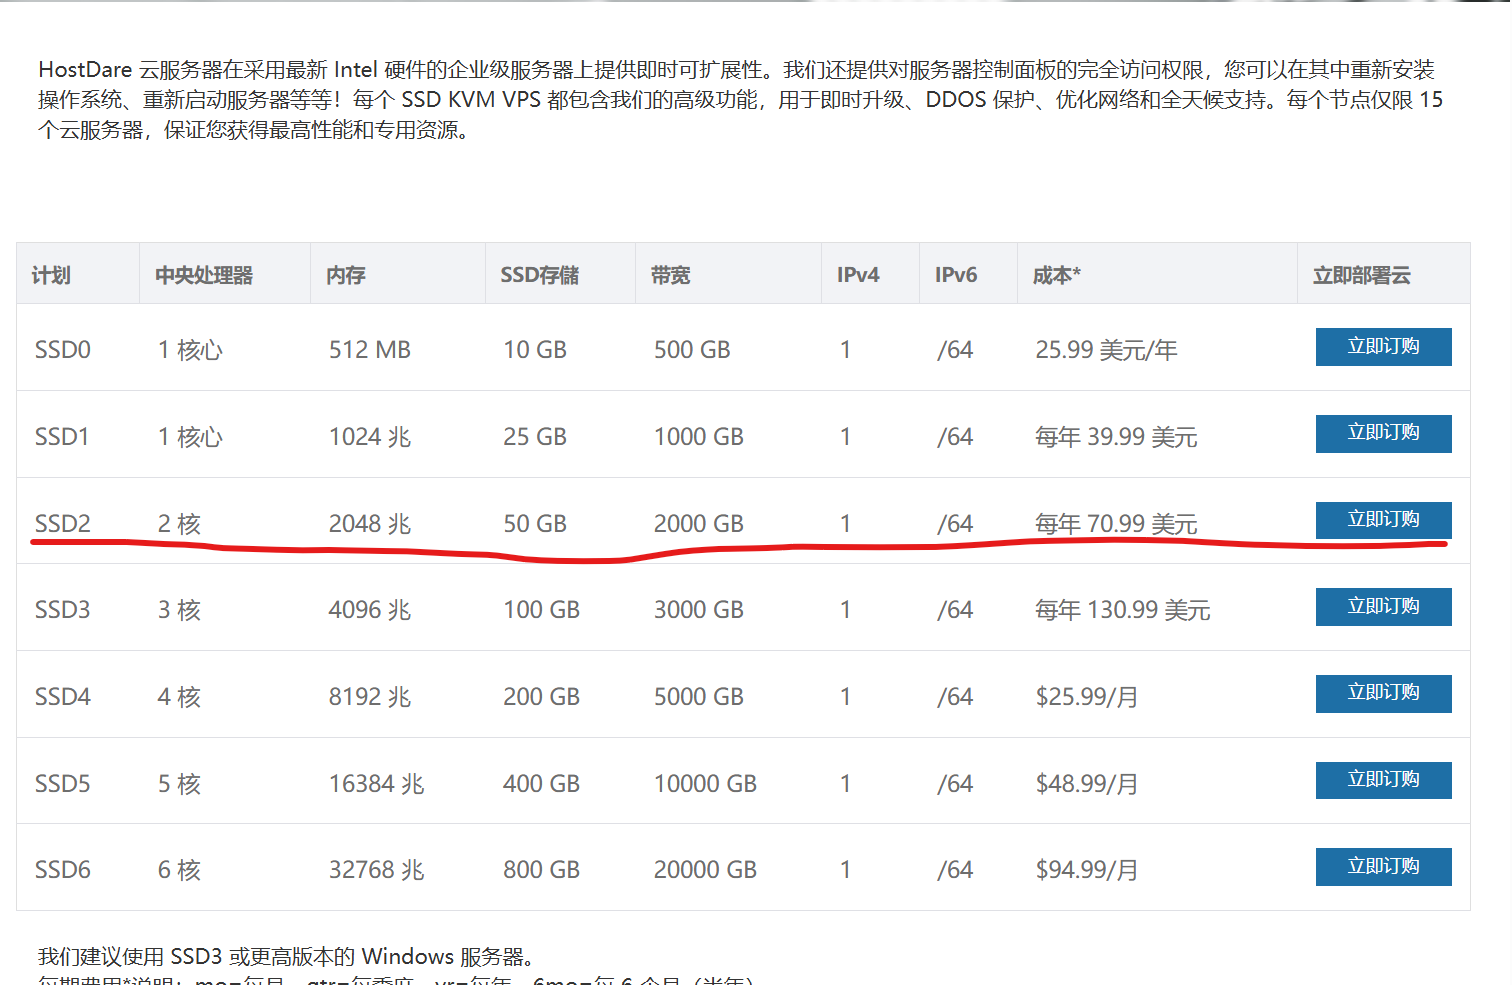Image resolution: width=1512 pixels, height=985 pixels.
Task: Click the 每年 70.99 美元 price
Action: (x=1116, y=524)
